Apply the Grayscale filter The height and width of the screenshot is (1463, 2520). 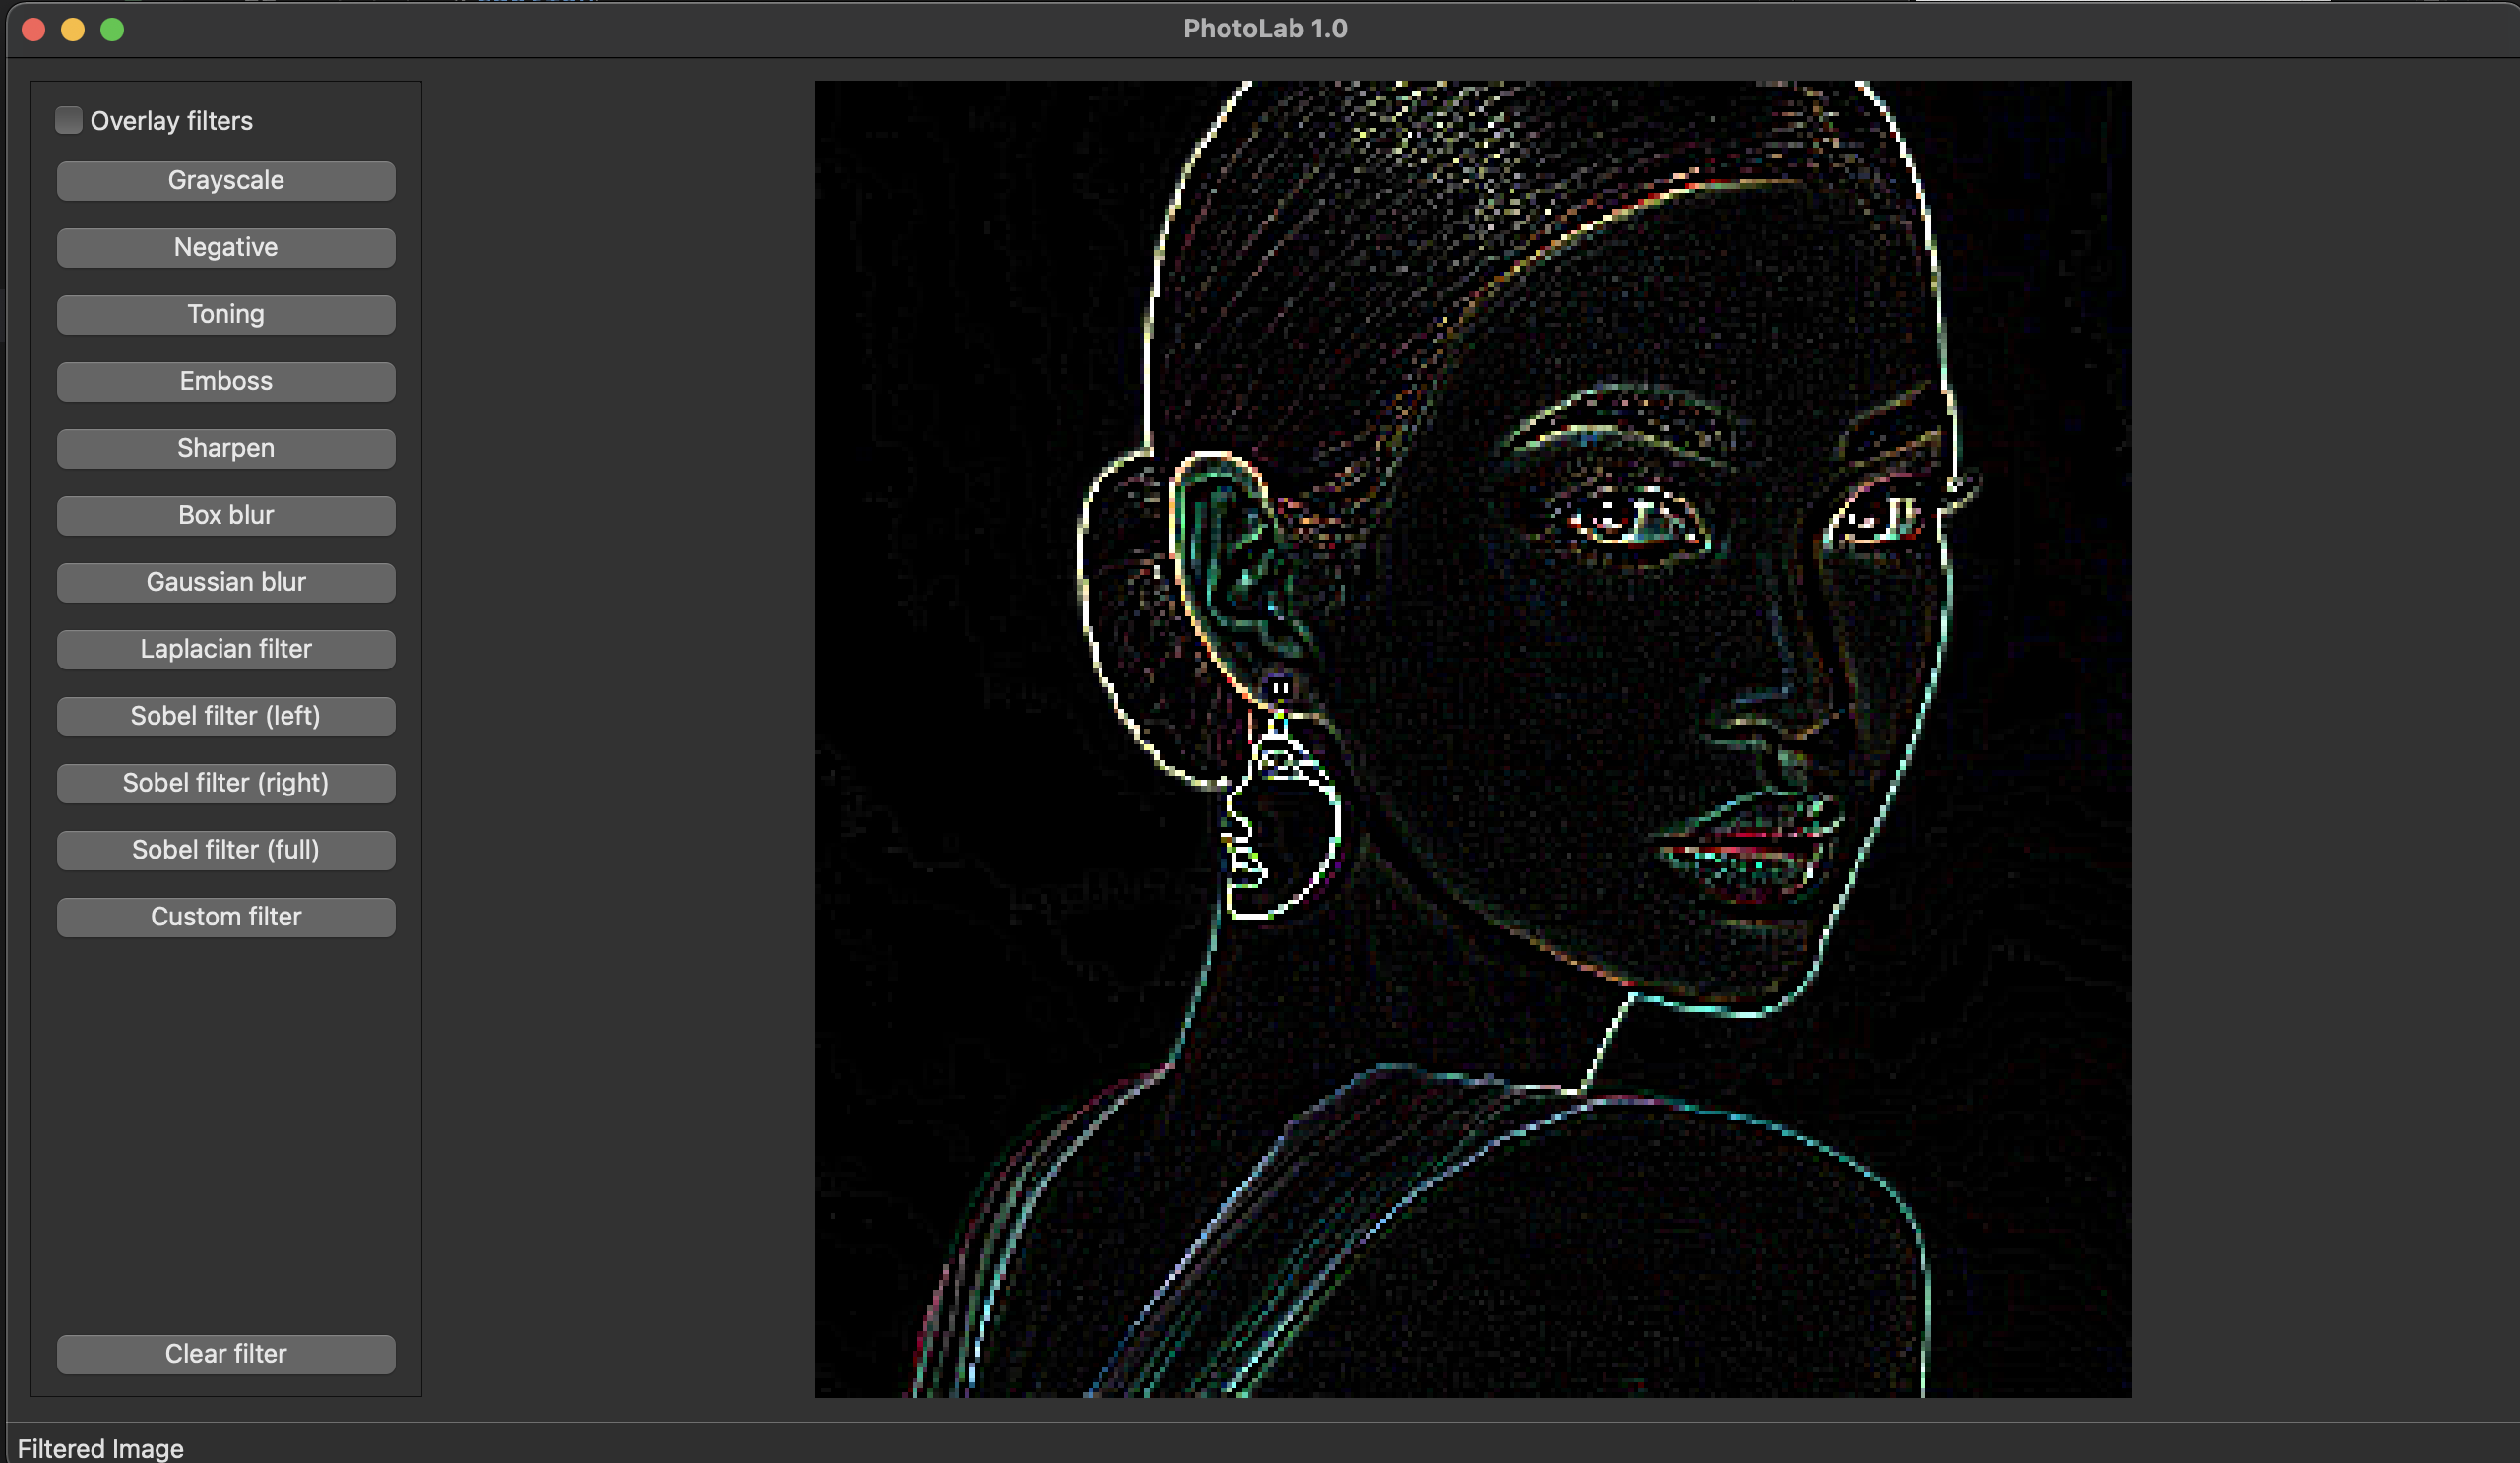(x=226, y=181)
